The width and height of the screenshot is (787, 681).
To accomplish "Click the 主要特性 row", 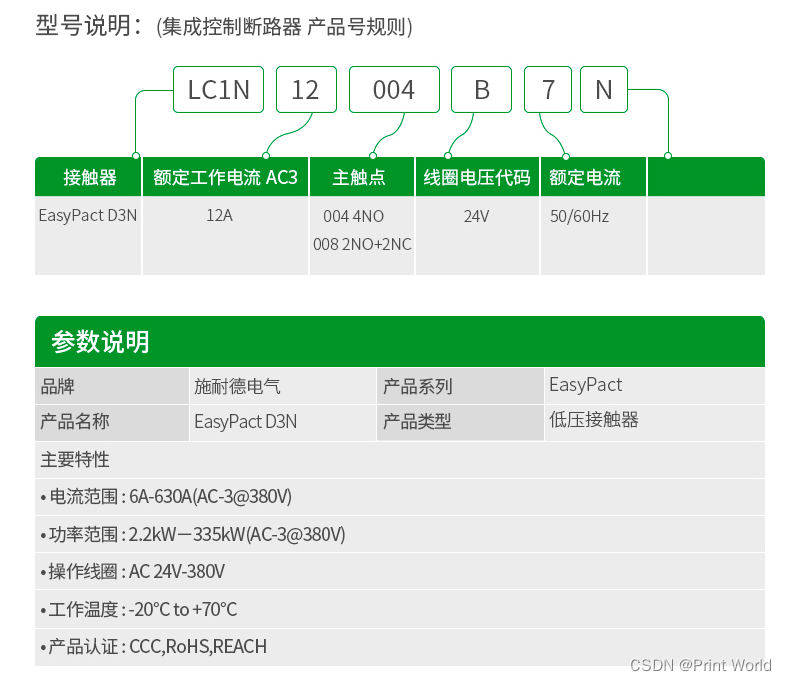I will (x=400, y=460).
